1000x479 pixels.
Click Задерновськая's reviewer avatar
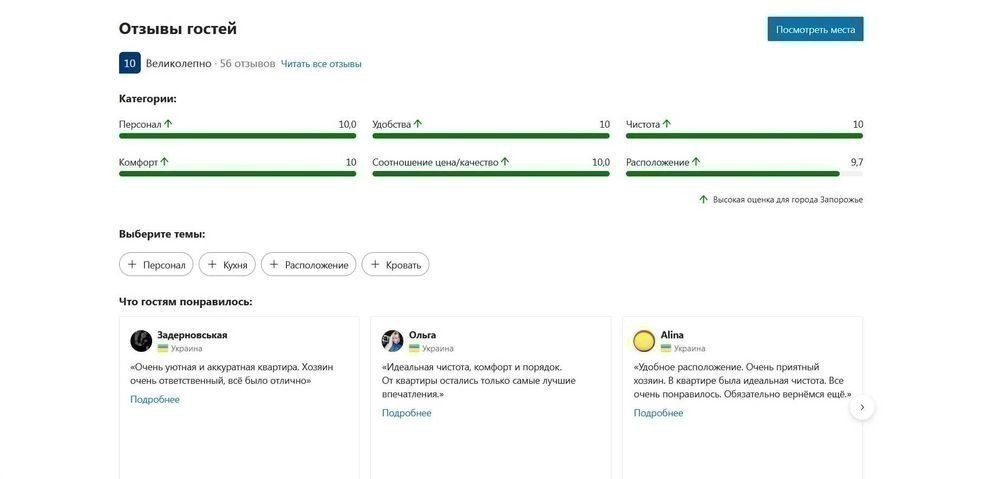point(141,341)
